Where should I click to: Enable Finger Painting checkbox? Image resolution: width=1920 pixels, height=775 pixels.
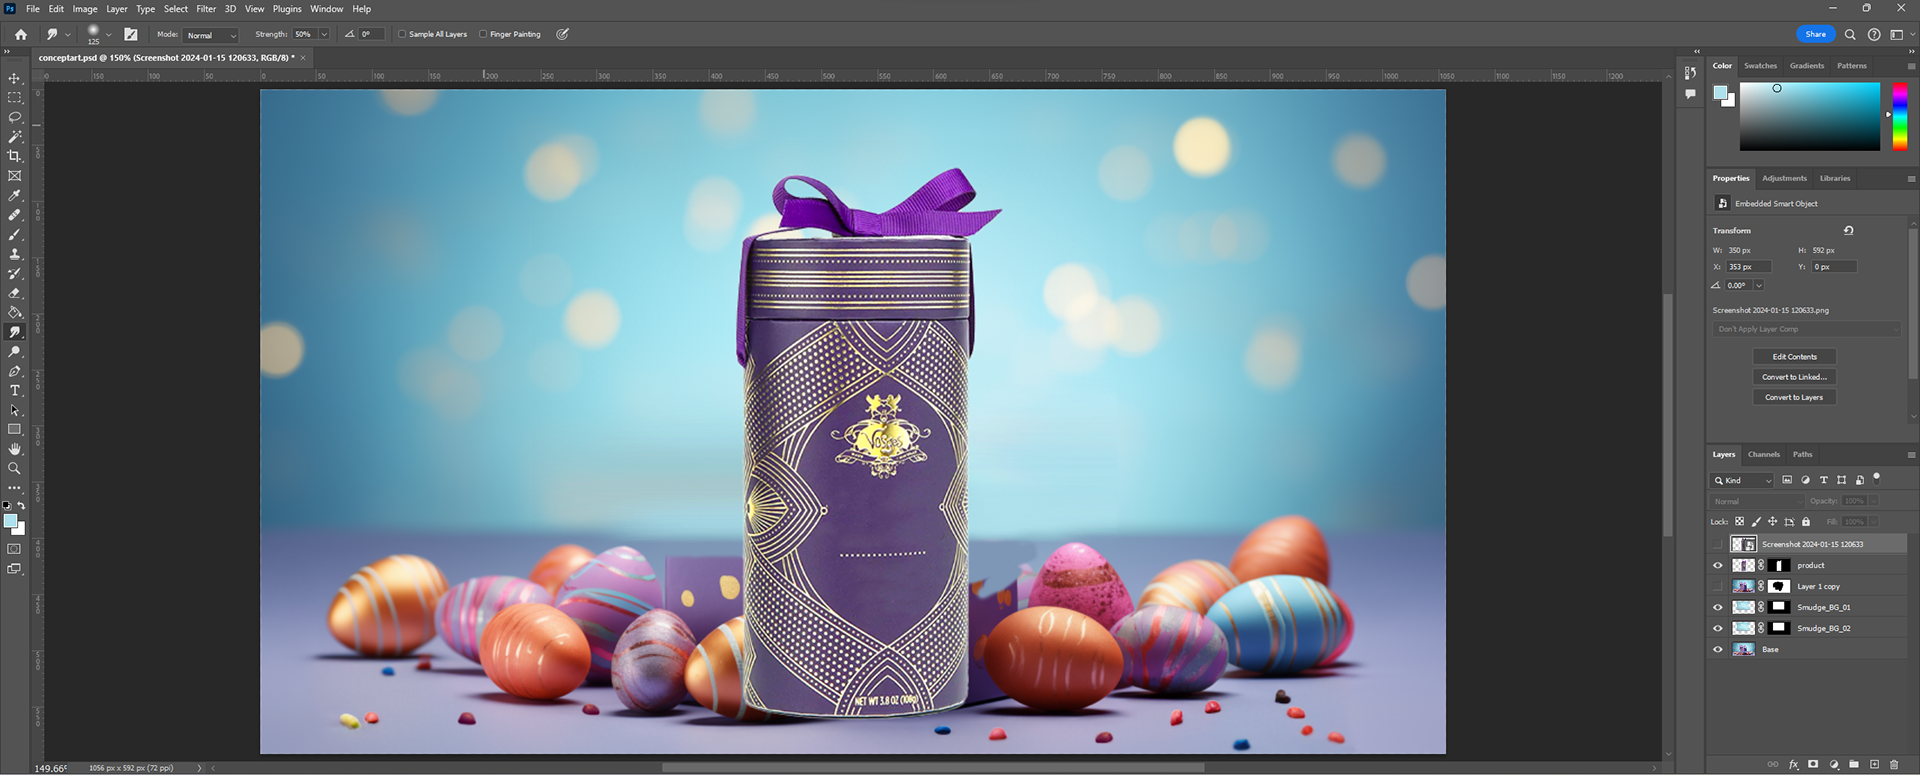(483, 34)
